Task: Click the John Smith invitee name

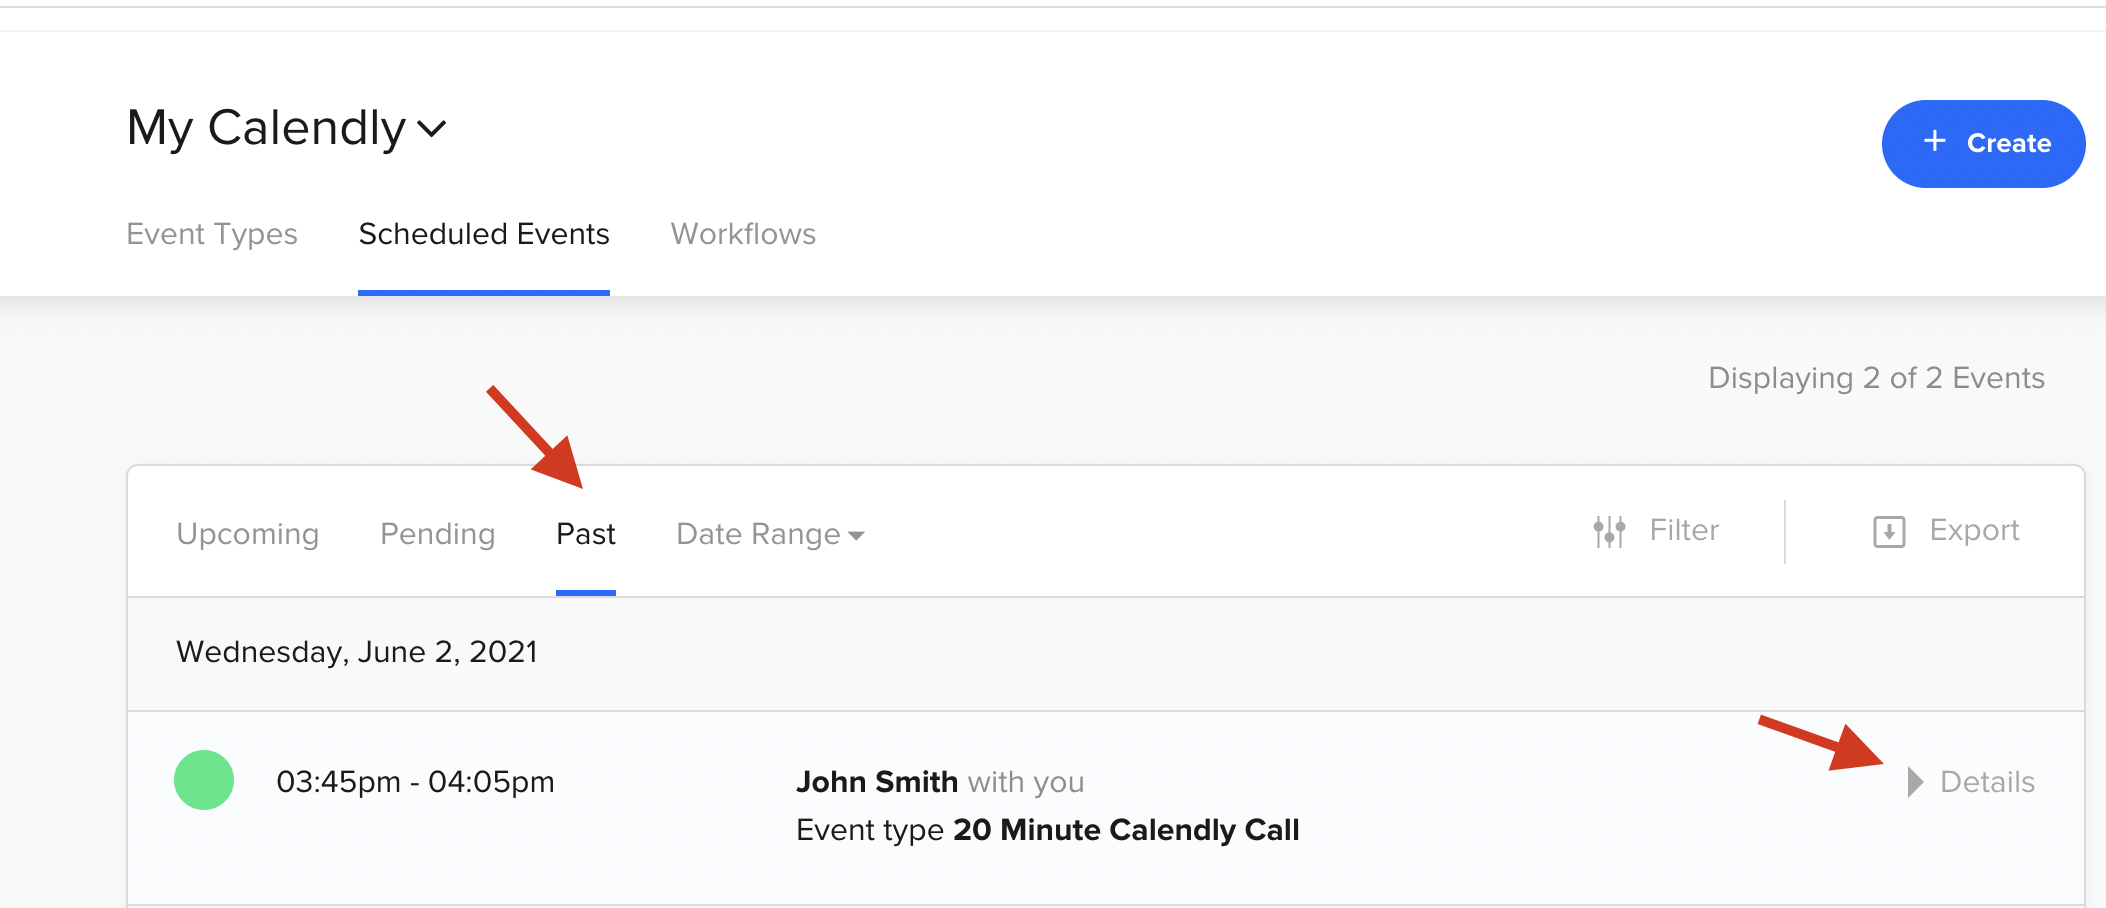Action: [x=877, y=782]
